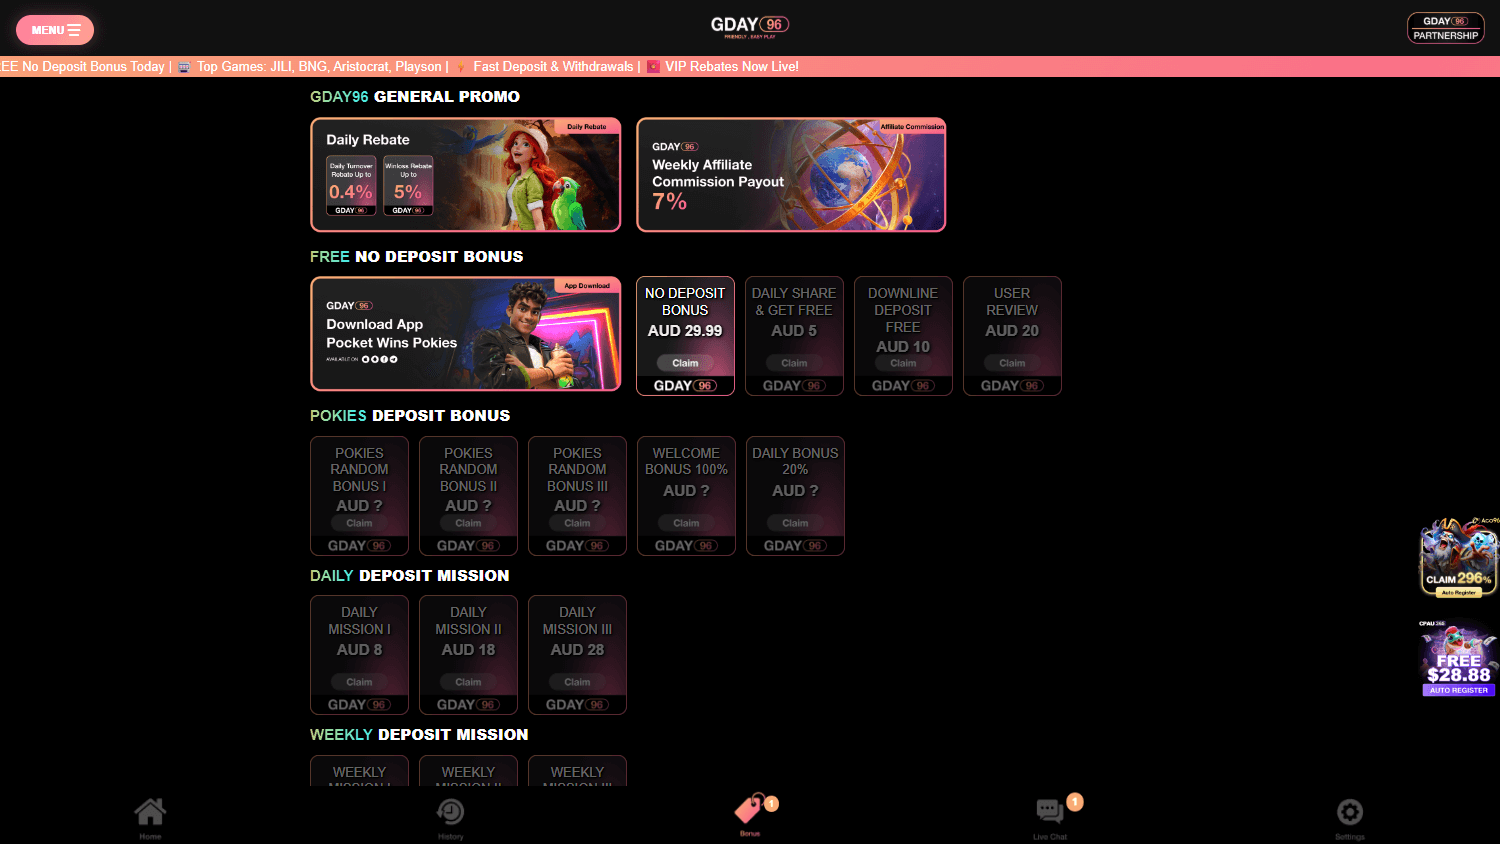Claim DAILY MISSION III AUD 28
The width and height of the screenshot is (1500, 844).
click(577, 681)
